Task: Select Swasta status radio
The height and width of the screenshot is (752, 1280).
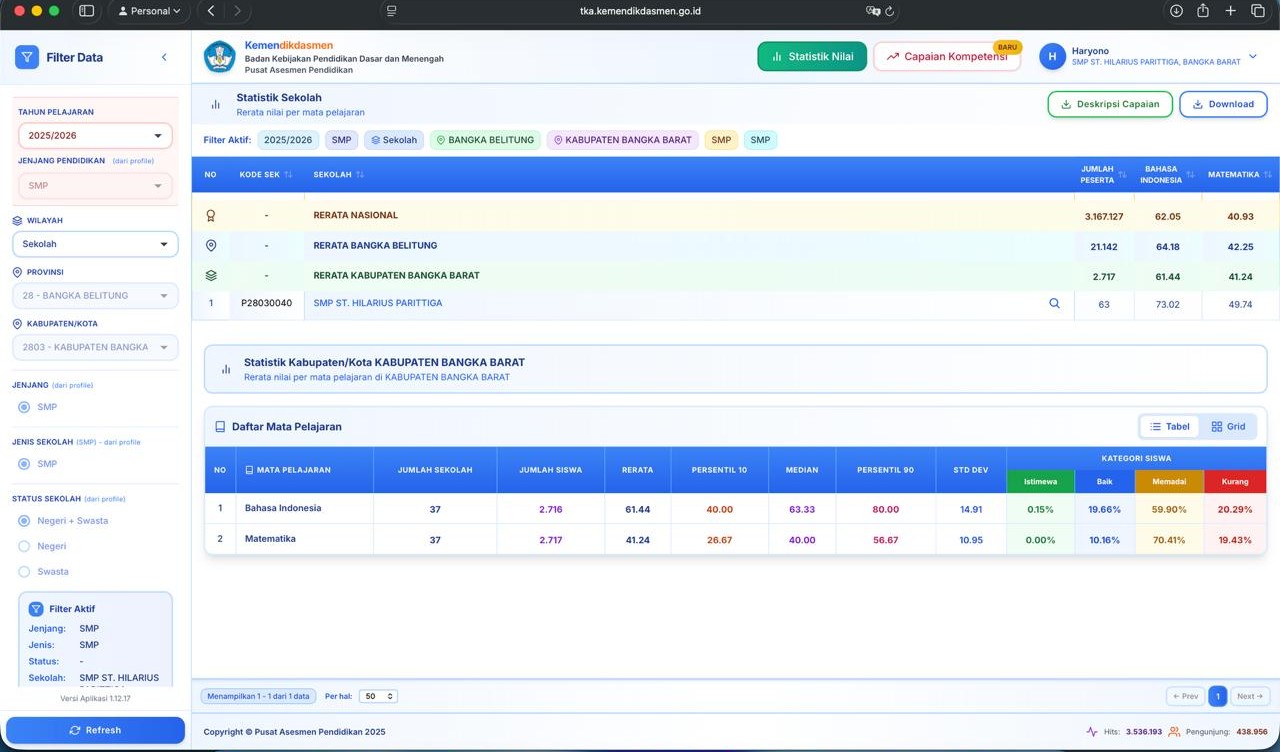Action: tap(25, 572)
